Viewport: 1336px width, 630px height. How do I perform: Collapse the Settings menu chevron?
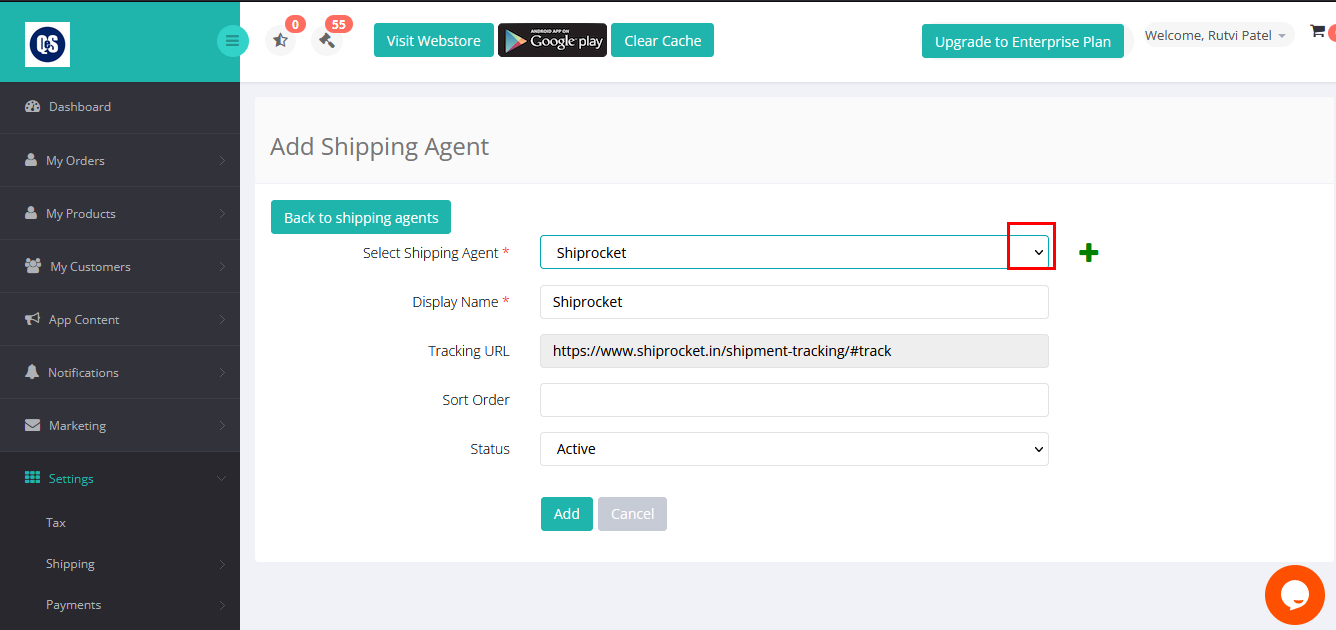click(221, 478)
